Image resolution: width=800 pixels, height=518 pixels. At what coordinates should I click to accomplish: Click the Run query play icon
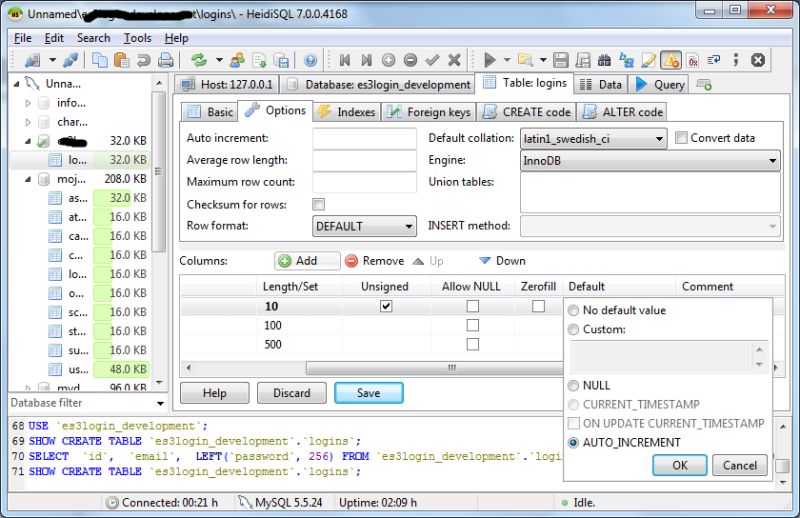489,60
